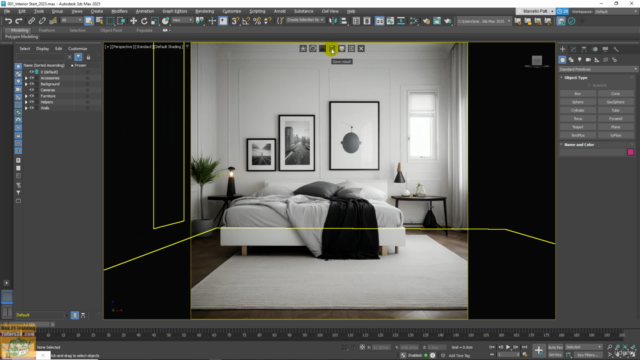Image resolution: width=640 pixels, height=360 pixels.
Task: Open the Render Setup teapot icon
Action: 426,21
